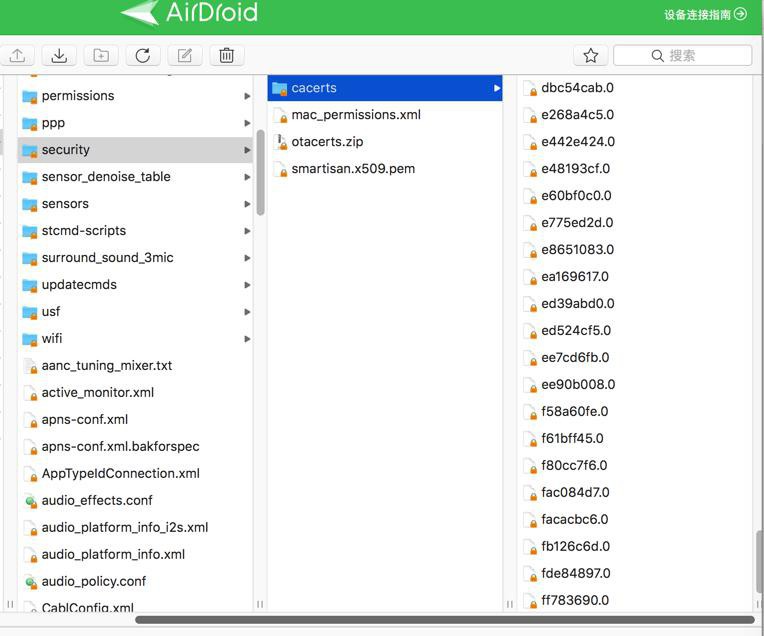Expand the permissions folder arrow
This screenshot has height=636, width=764.
(248, 96)
